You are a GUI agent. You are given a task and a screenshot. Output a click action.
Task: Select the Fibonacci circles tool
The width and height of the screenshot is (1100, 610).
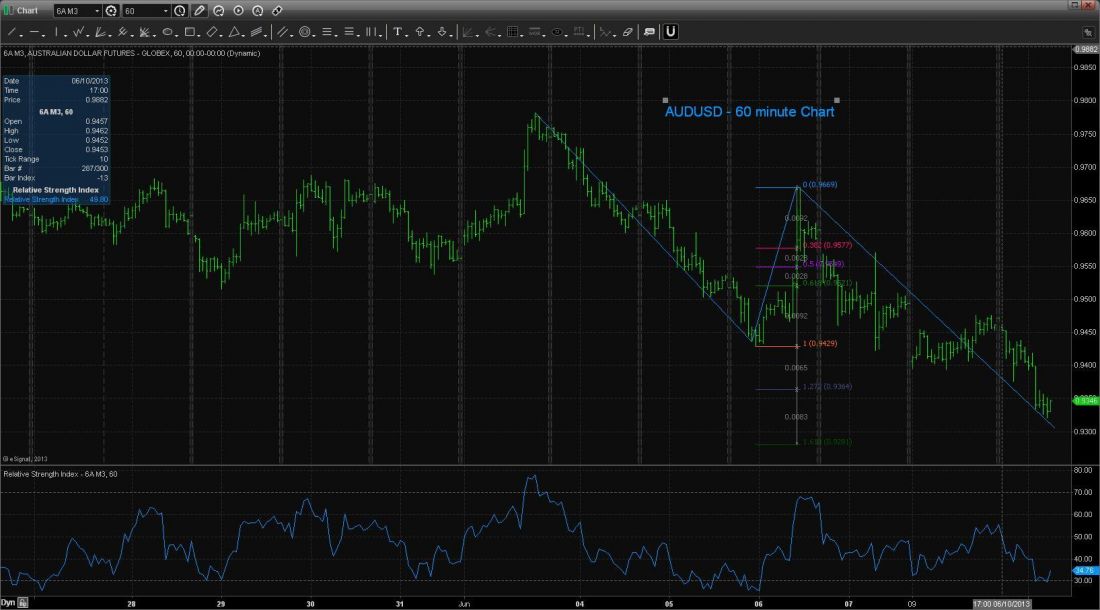click(x=305, y=32)
